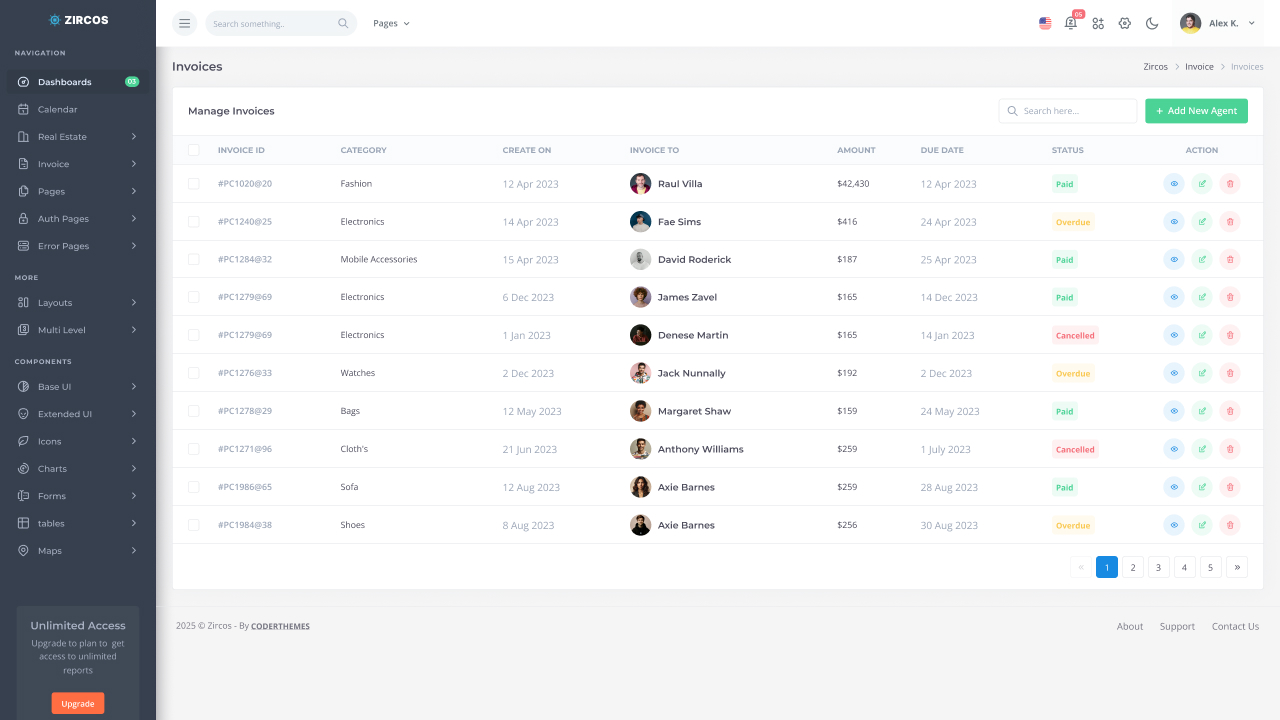Delete David Roderick invoice via trash icon
Viewport: 1280px width, 720px height.
click(1230, 259)
